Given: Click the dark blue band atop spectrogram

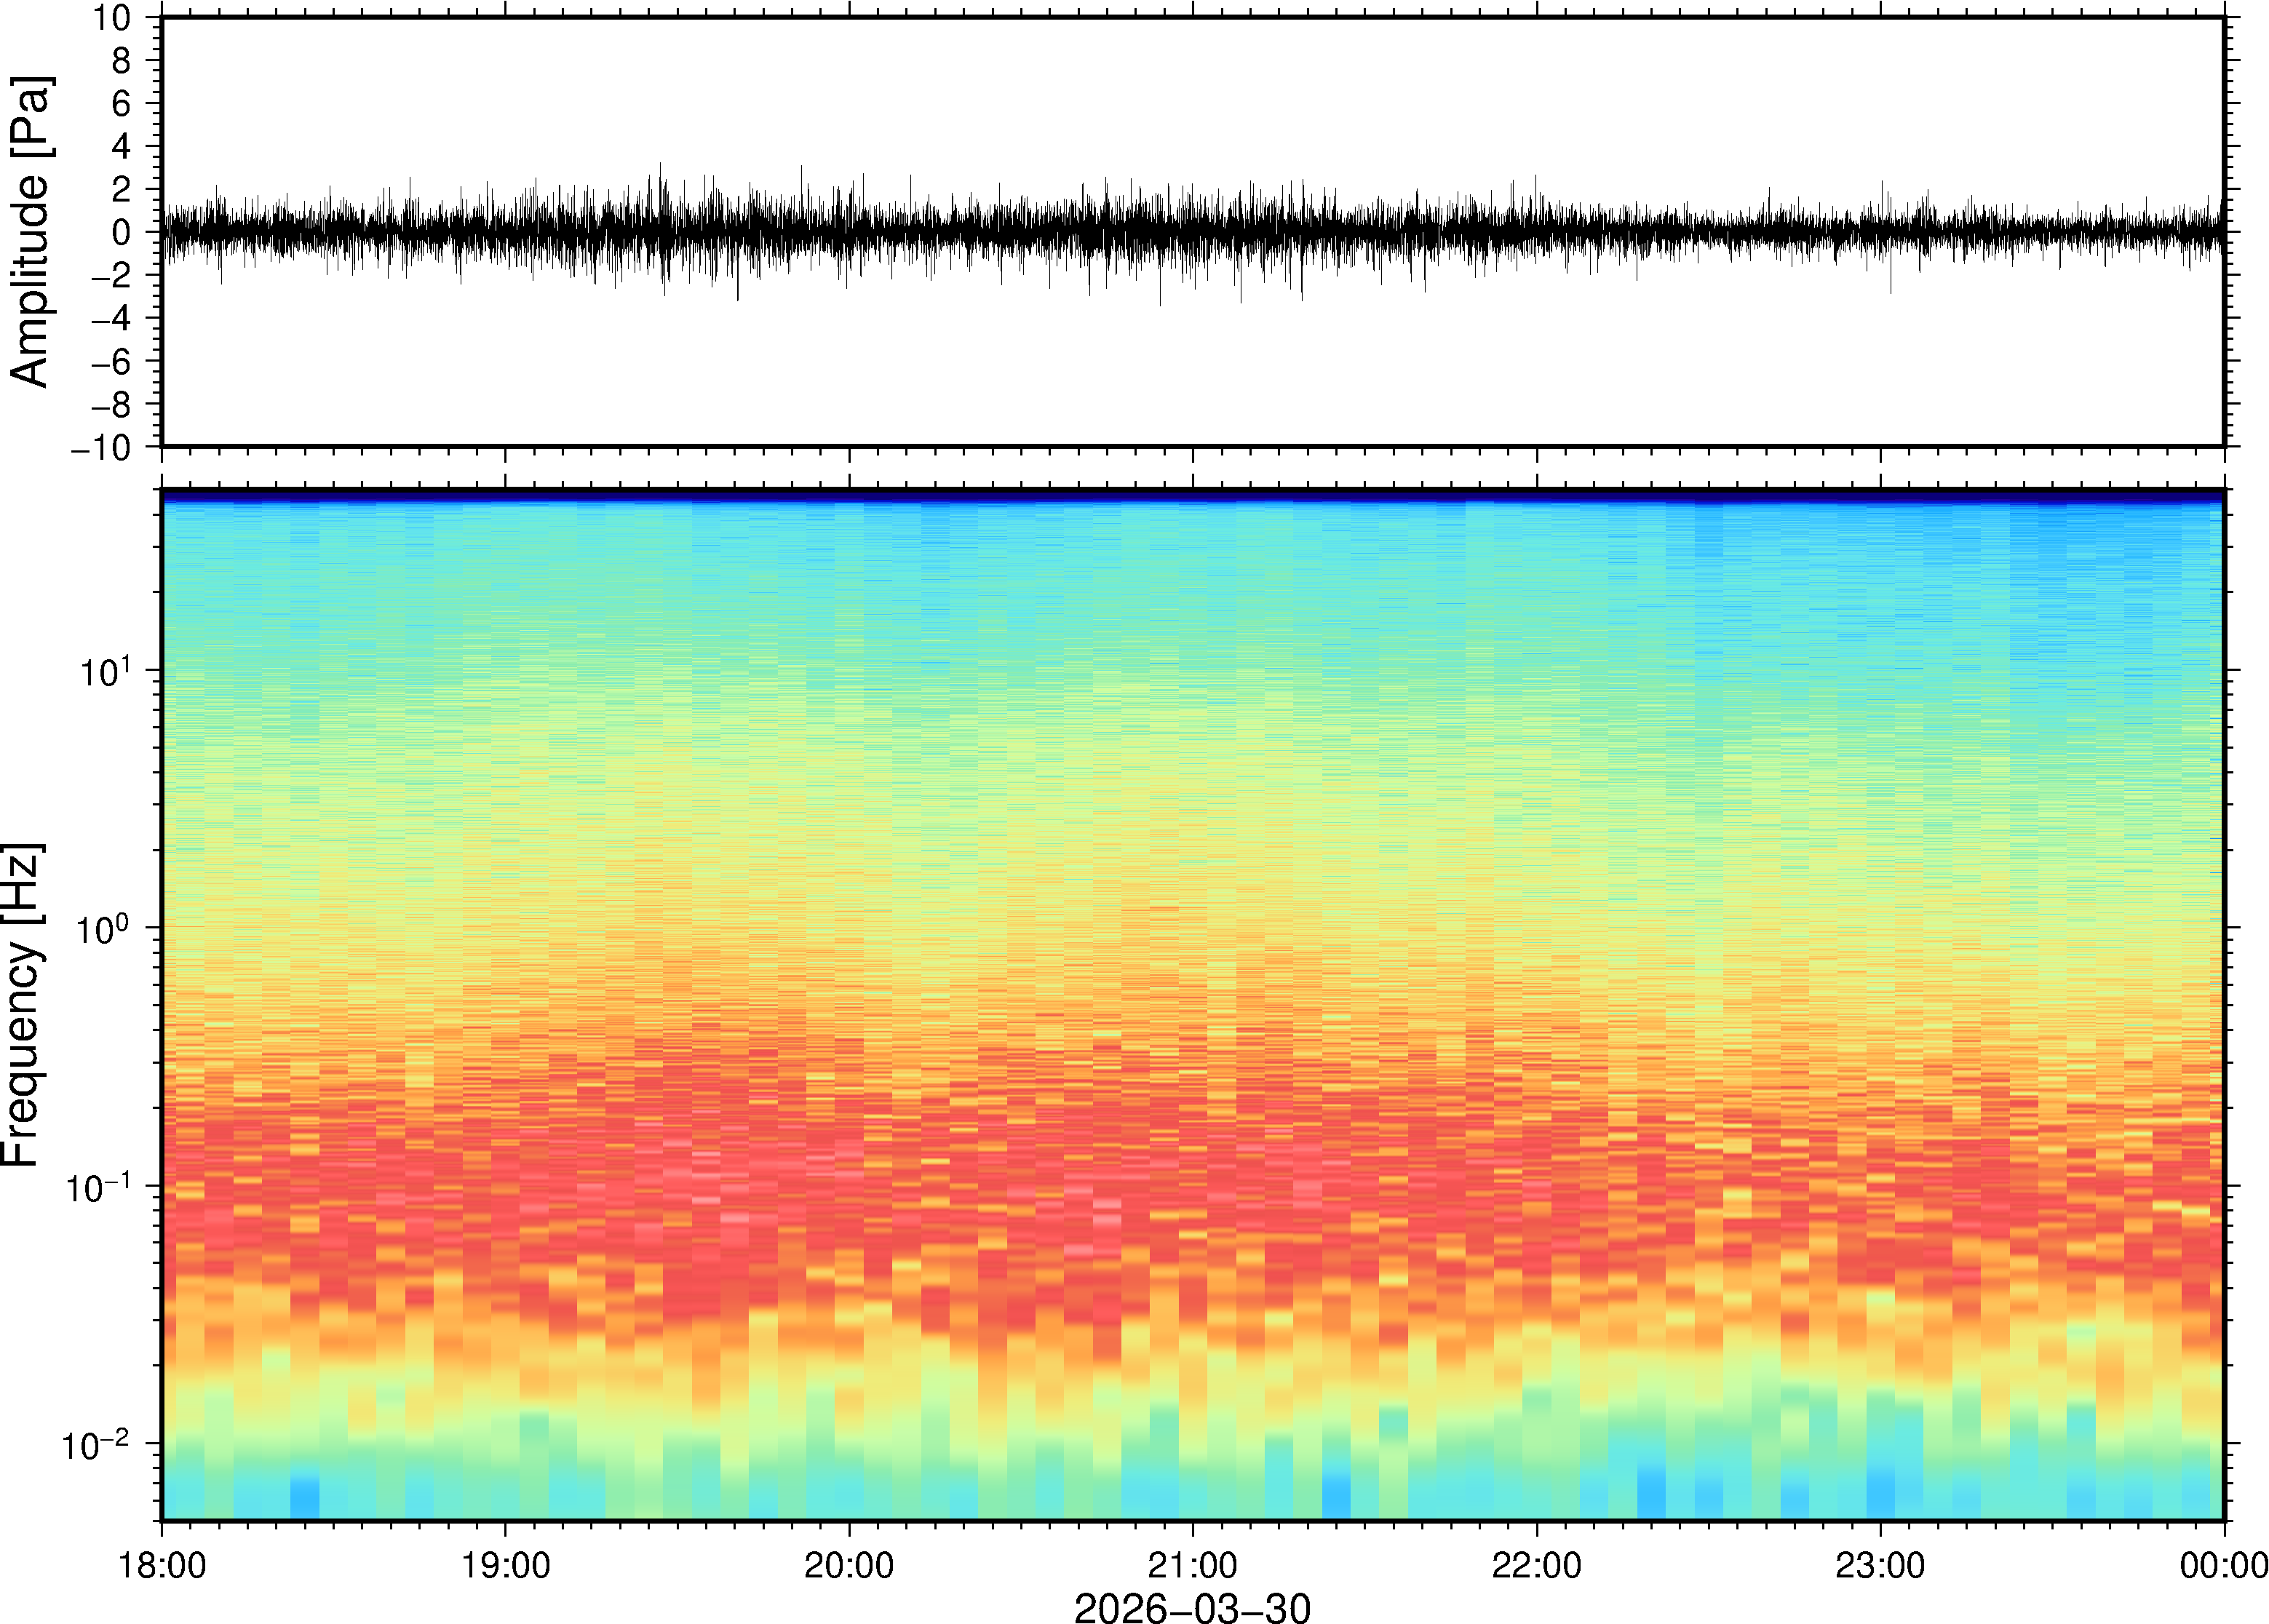Looking at the screenshot, I should pos(1192,495).
